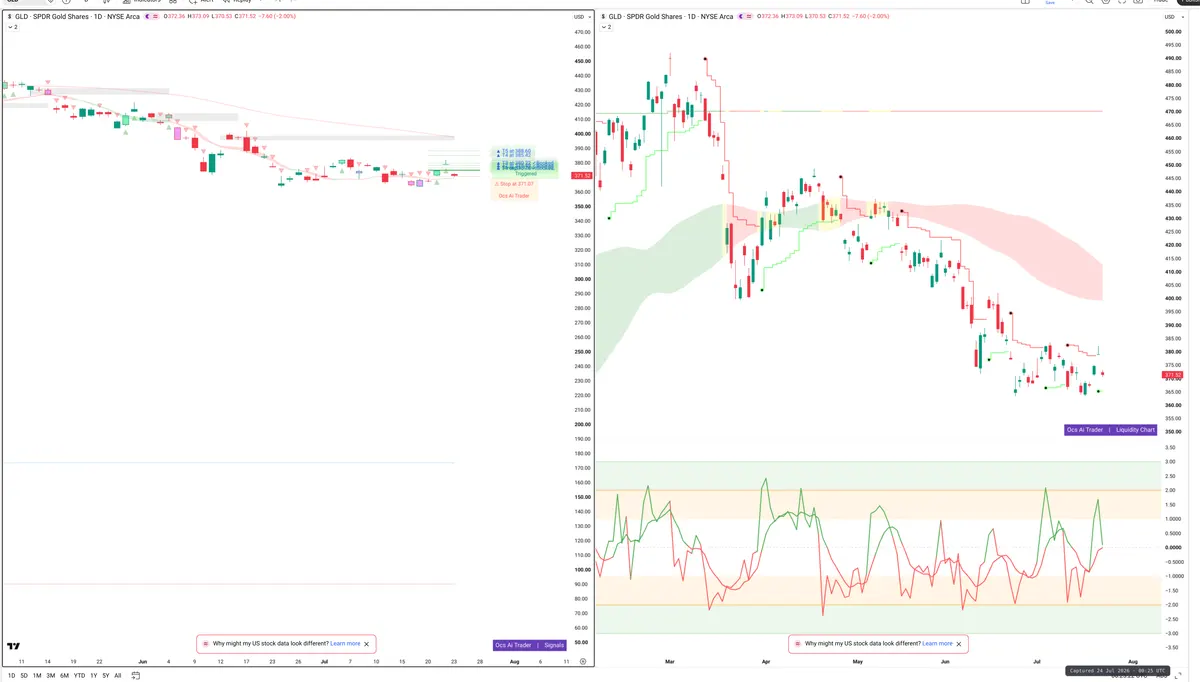
Task: Select the 3M time range button
Action: (x=50, y=676)
